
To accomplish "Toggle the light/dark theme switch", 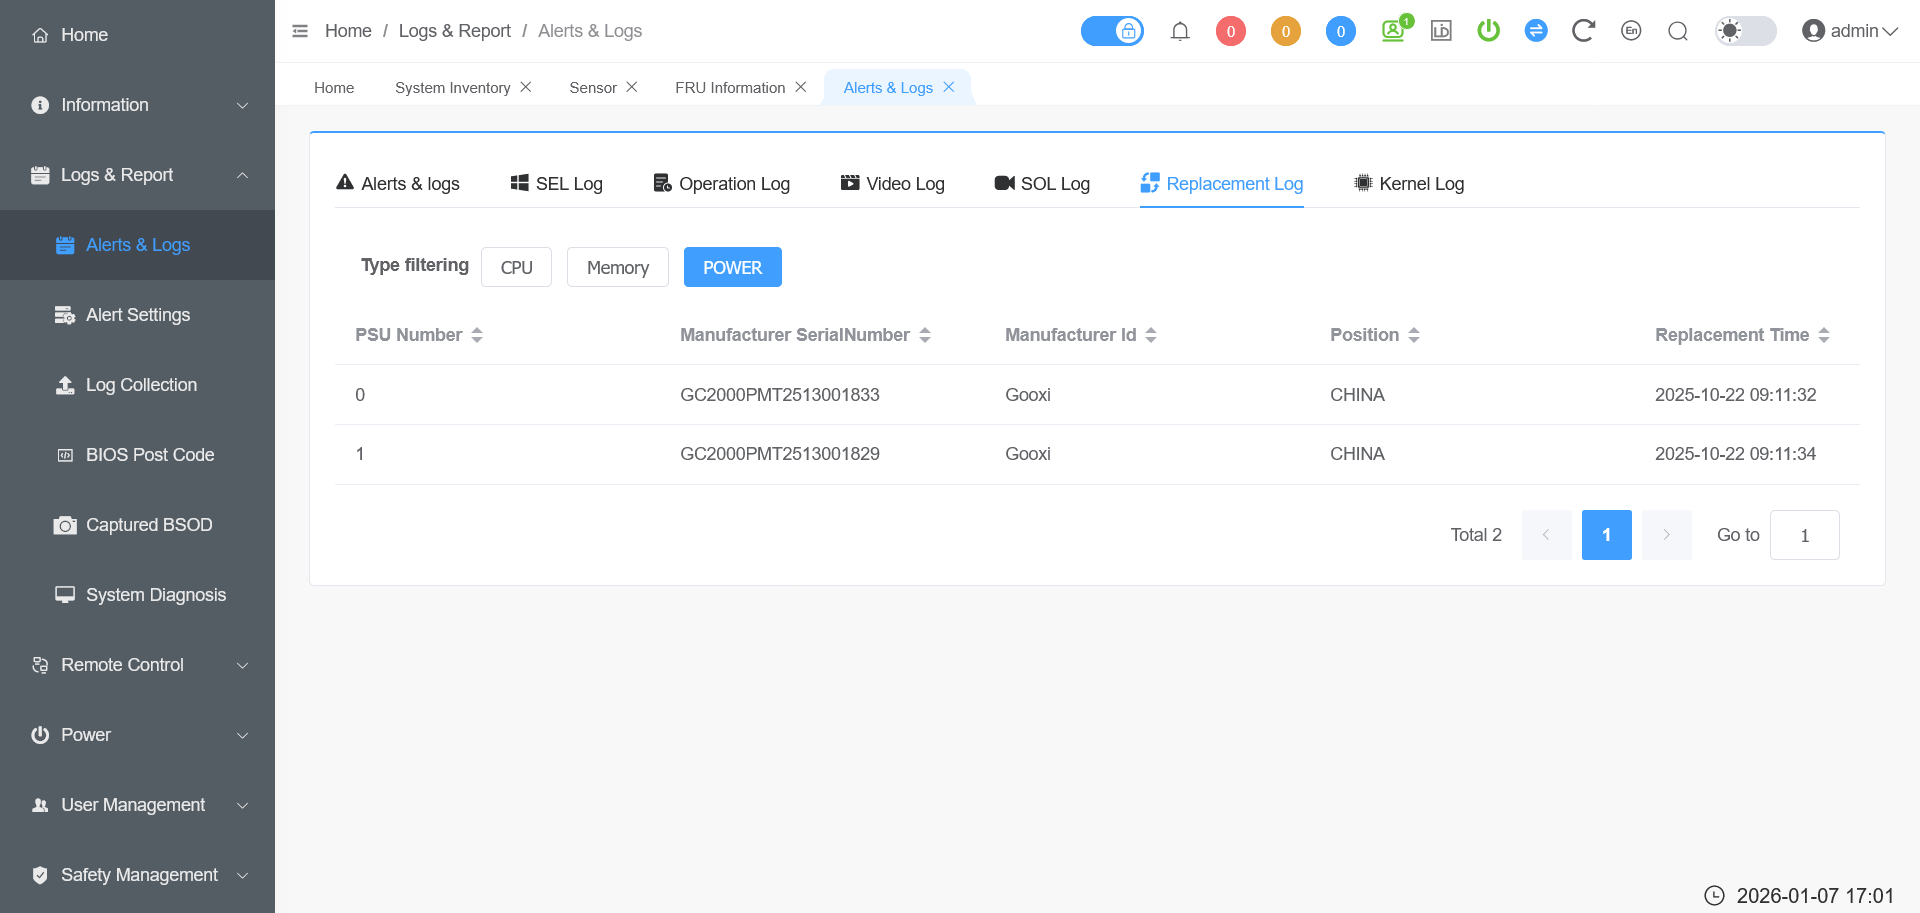I will coord(1745,31).
